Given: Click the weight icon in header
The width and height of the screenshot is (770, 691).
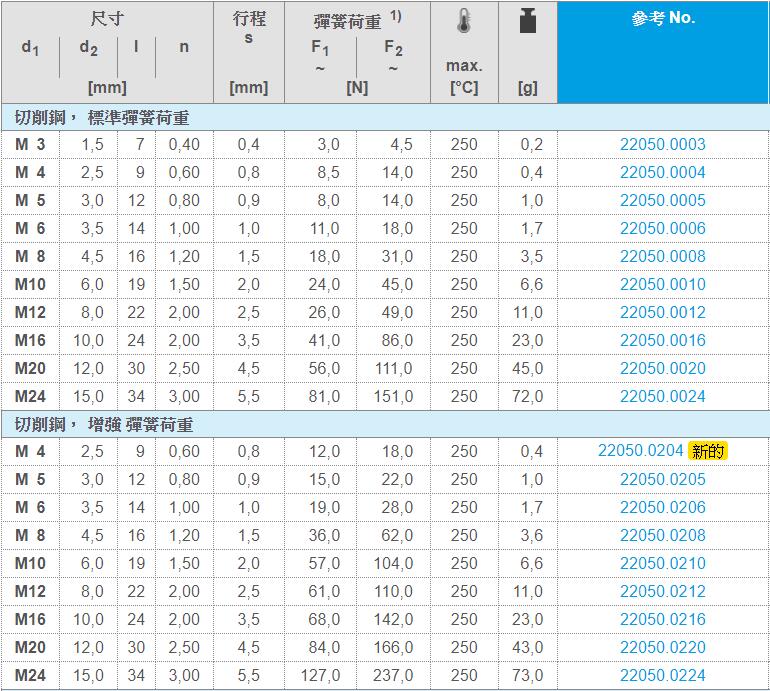Looking at the screenshot, I should (527, 22).
